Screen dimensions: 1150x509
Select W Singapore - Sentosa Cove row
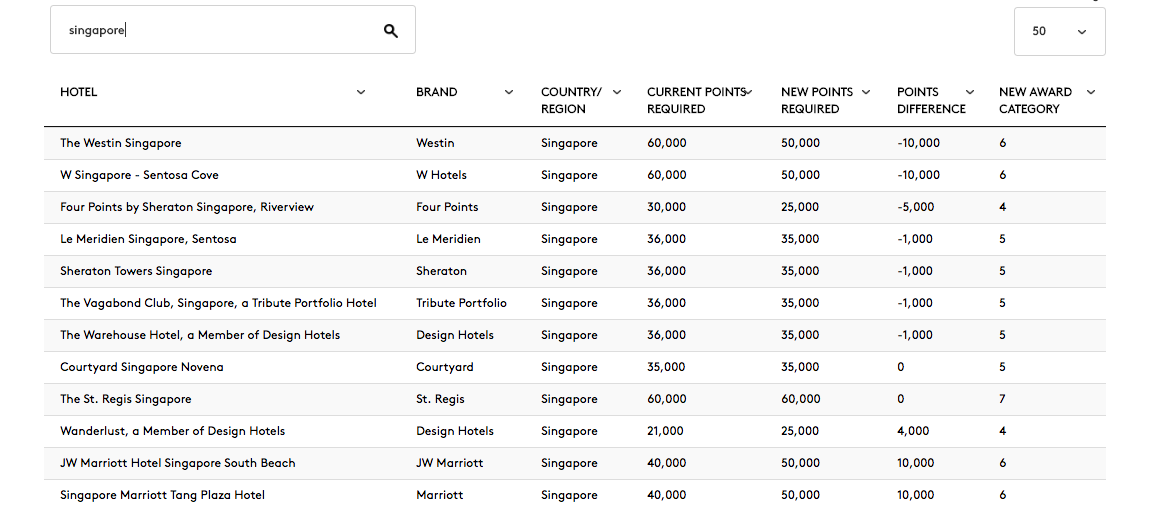click(x=575, y=175)
